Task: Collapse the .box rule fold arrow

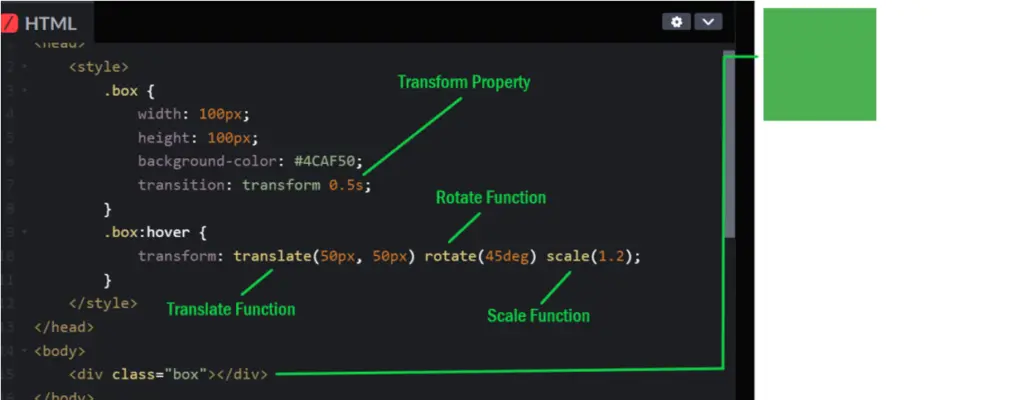Action: [x=25, y=90]
